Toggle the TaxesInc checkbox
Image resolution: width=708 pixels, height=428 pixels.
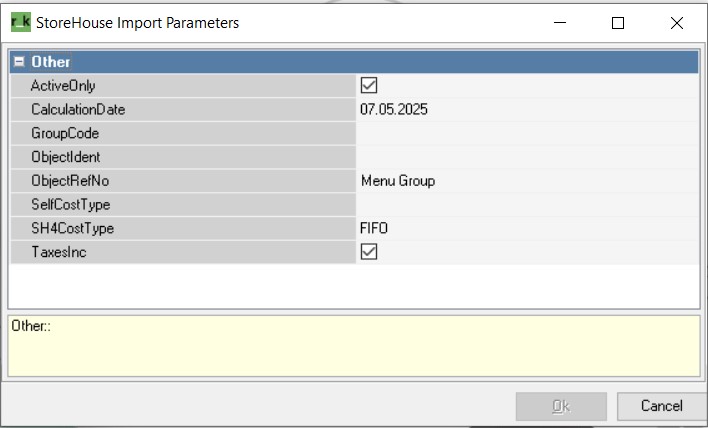click(x=368, y=252)
